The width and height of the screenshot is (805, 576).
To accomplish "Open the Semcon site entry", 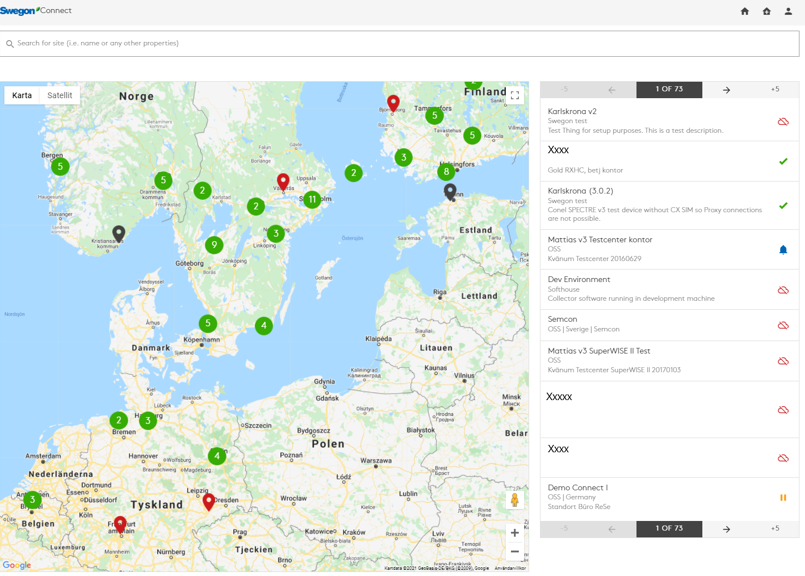I will pyautogui.click(x=669, y=324).
